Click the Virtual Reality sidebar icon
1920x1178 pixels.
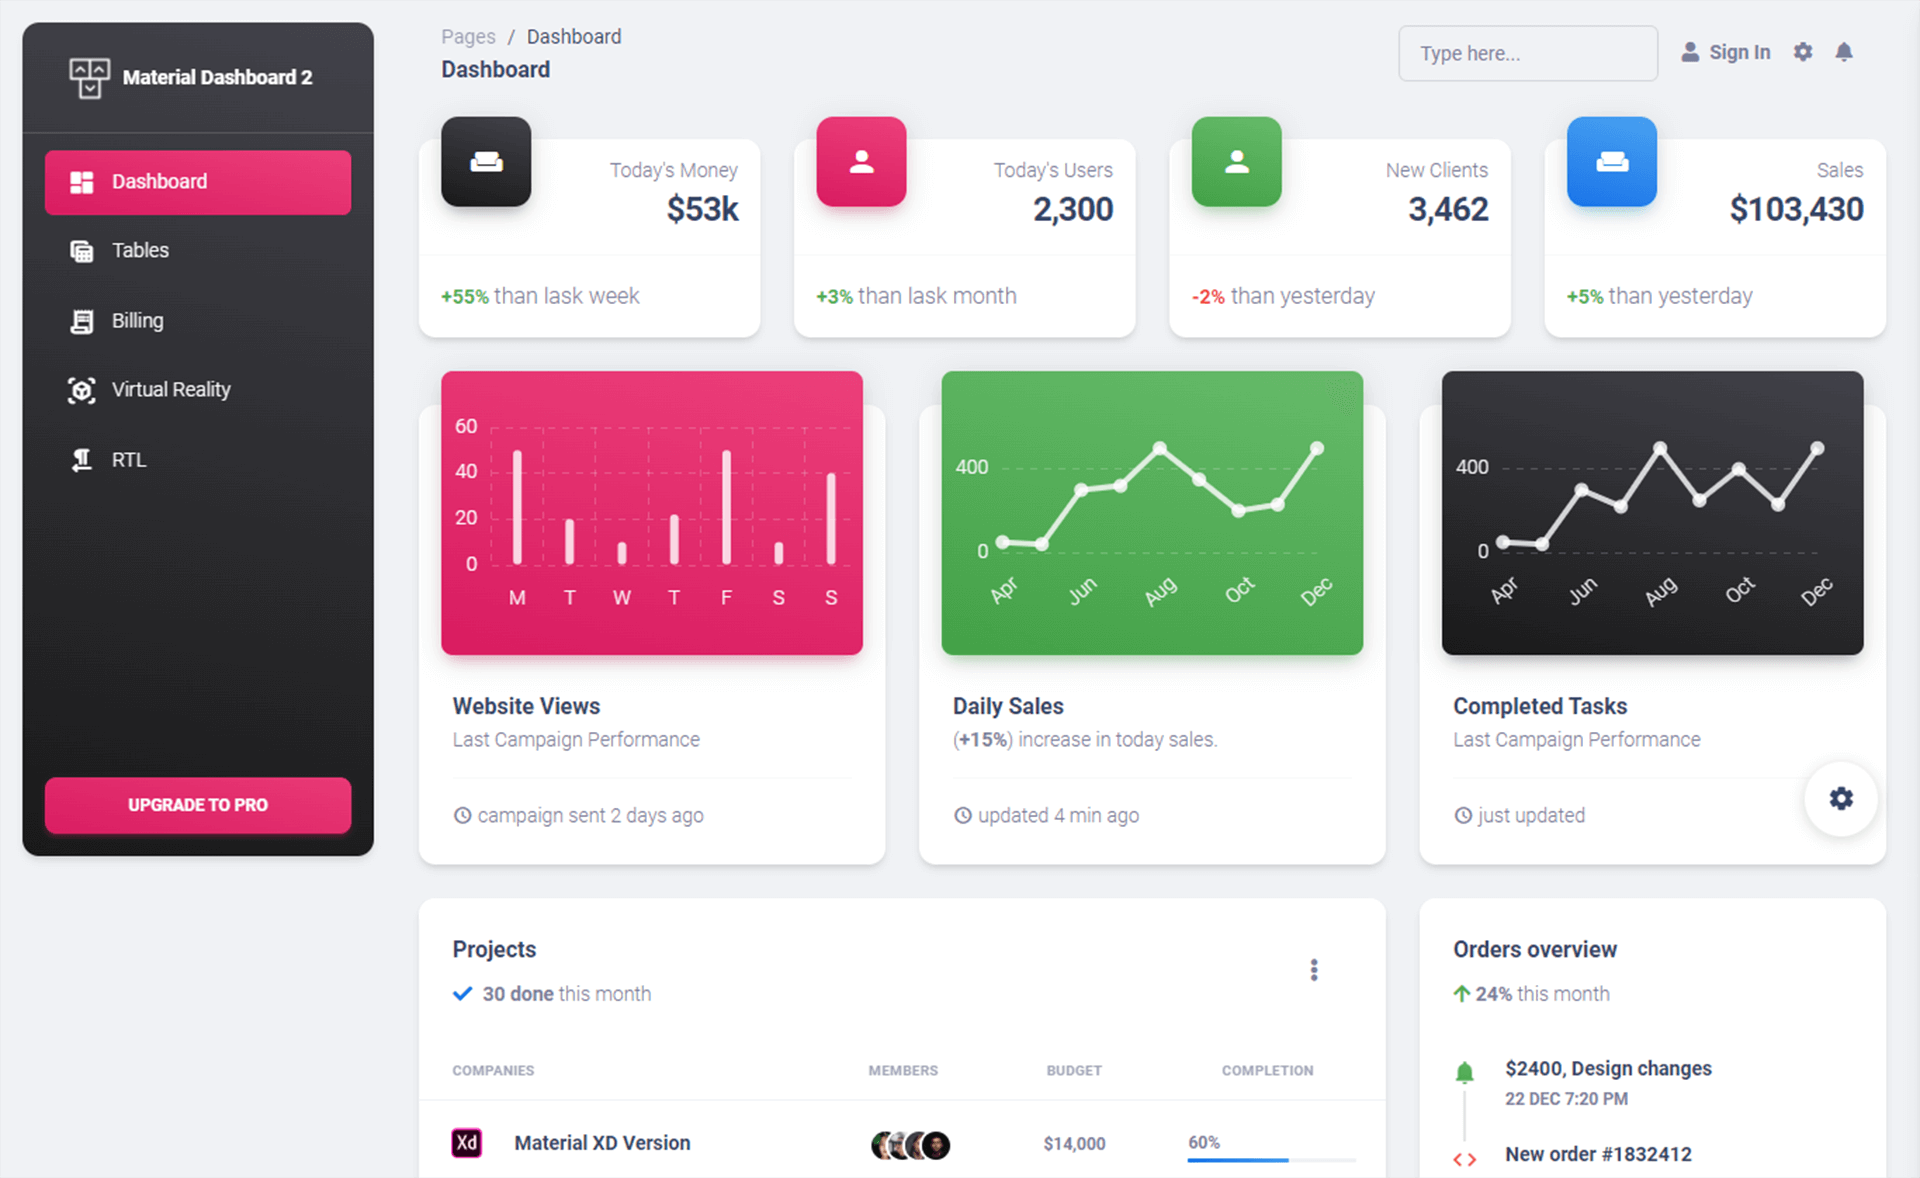pos(78,389)
